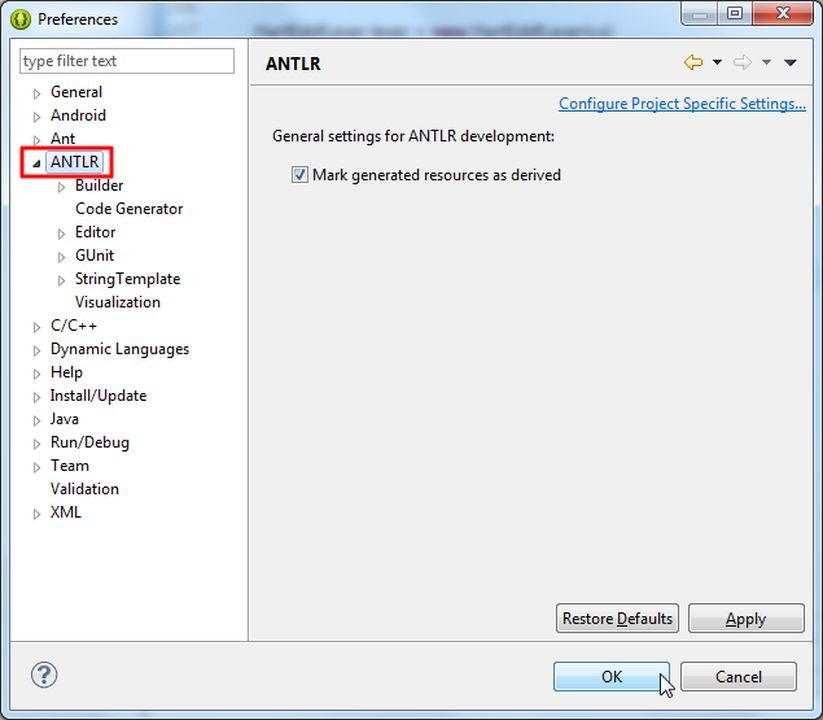The height and width of the screenshot is (720, 823).
Task: Confirm preferences with OK button
Action: (x=611, y=676)
